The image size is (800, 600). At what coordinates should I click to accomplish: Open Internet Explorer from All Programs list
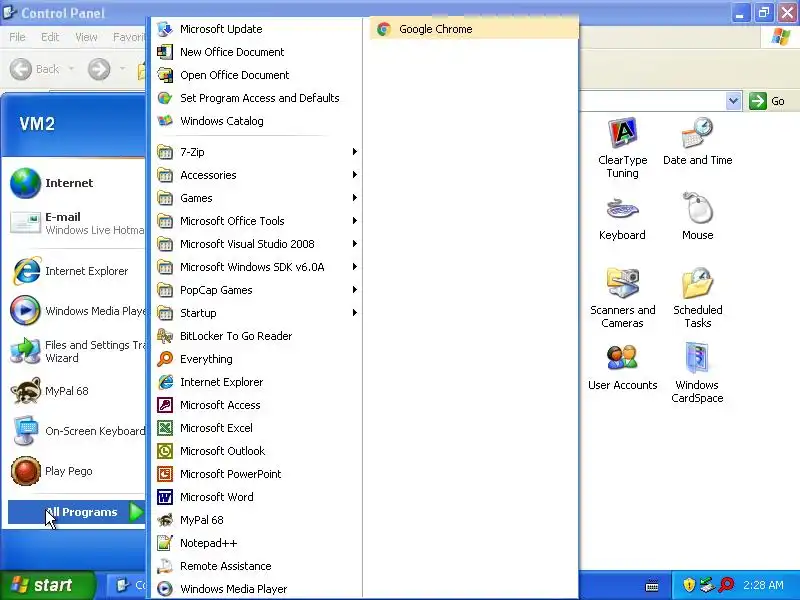[x=257, y=382]
